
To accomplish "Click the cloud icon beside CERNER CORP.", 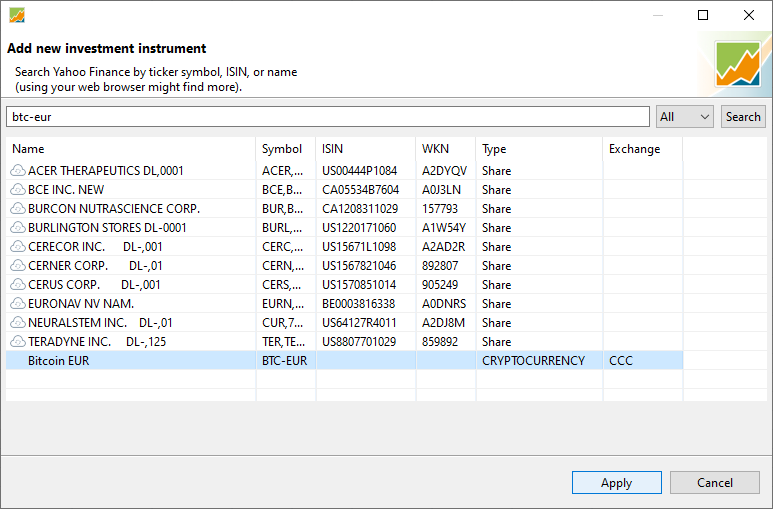I will point(18,265).
